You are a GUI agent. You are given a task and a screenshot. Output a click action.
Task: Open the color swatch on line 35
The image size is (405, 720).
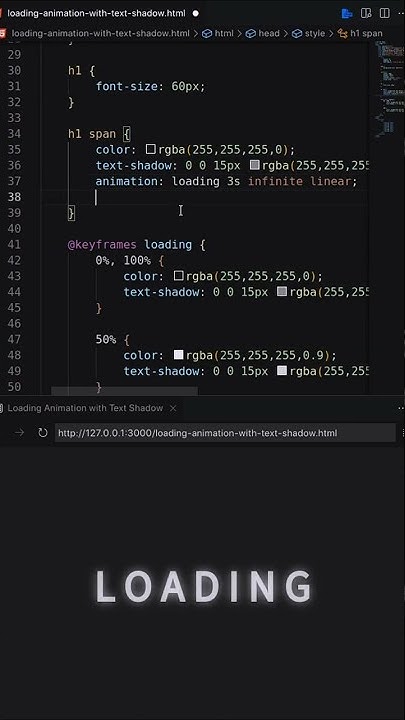coord(151,149)
